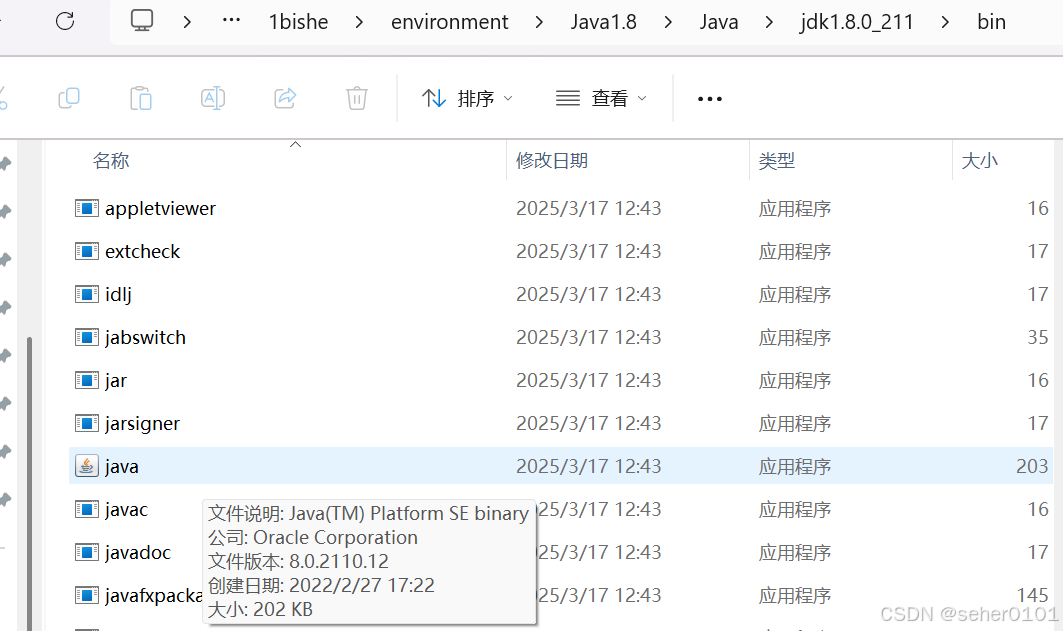
Task: Select the appletviewer application file
Action: [x=561, y=208]
